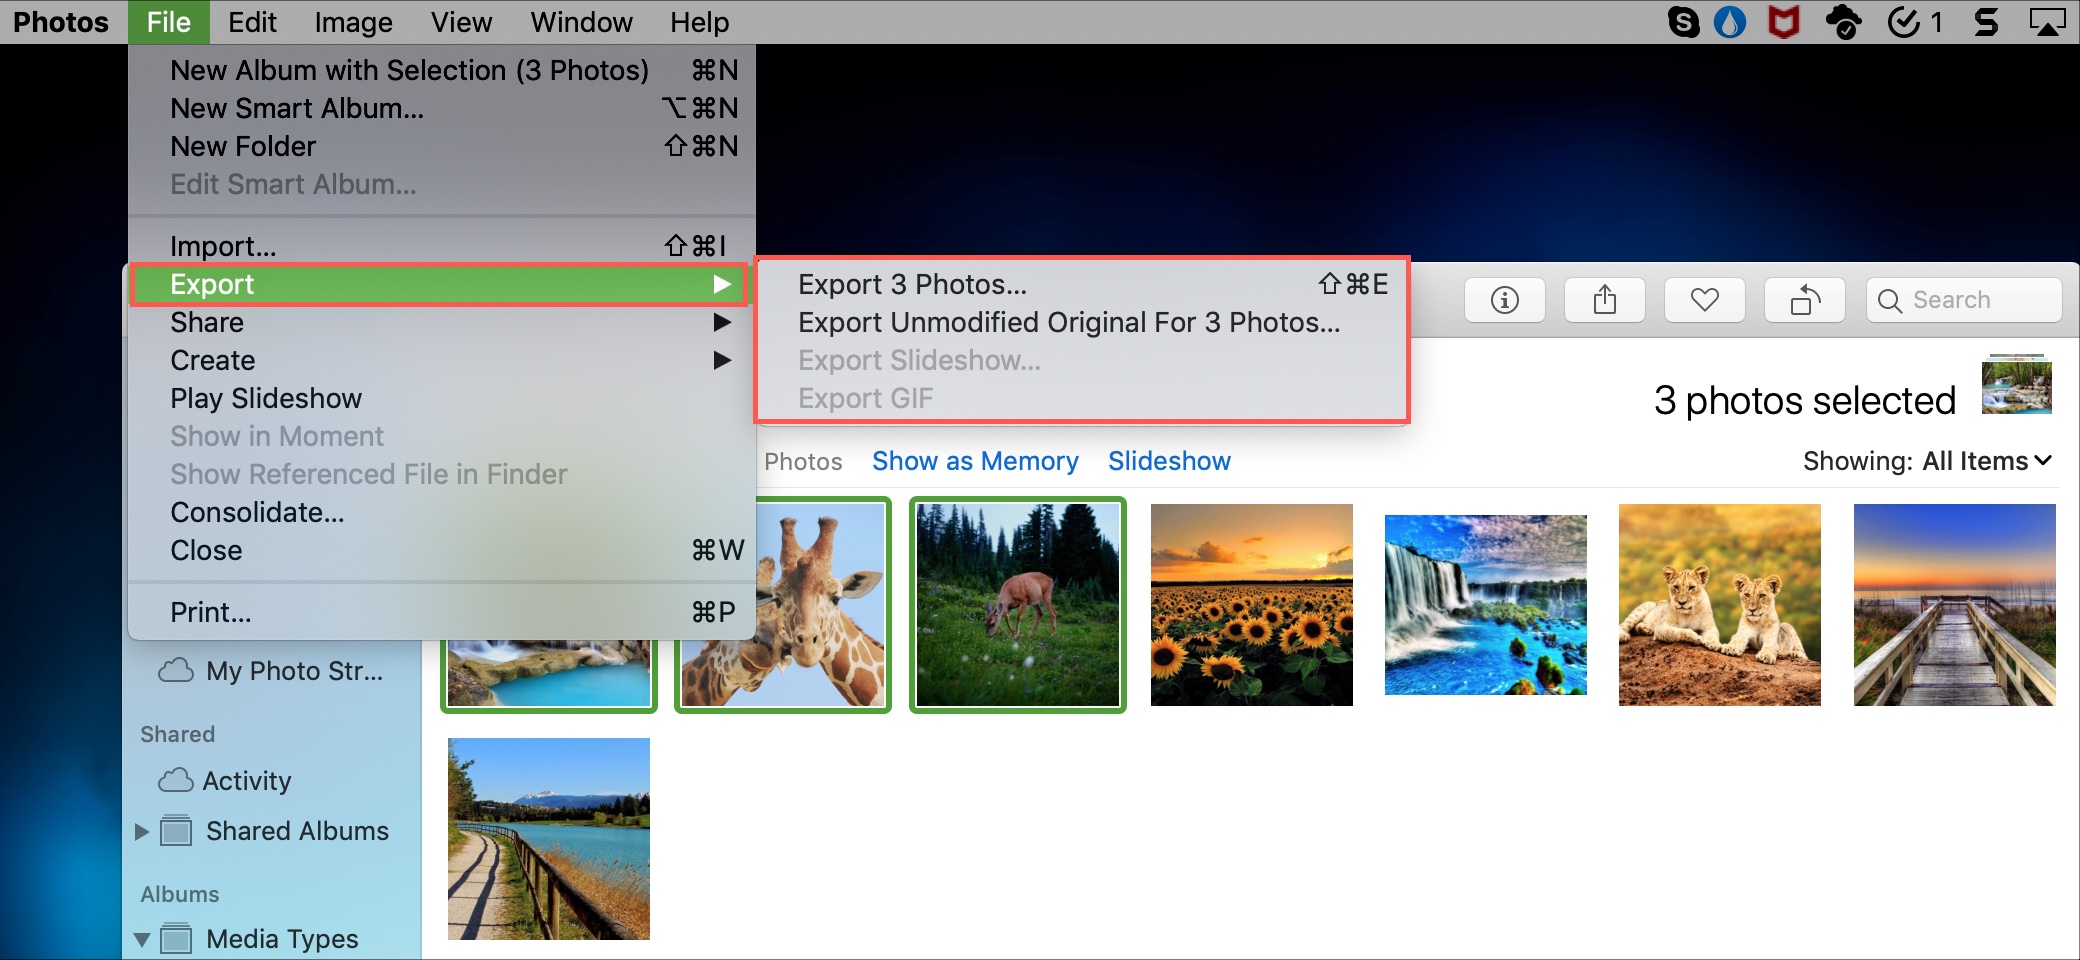Expand Shared Albums disclosure triangle
The height and width of the screenshot is (960, 2080).
tap(142, 831)
